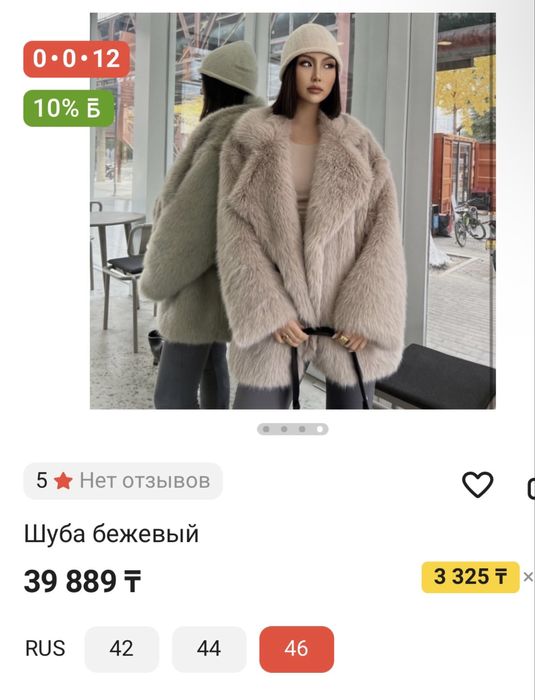Select size 46

tap(297, 649)
